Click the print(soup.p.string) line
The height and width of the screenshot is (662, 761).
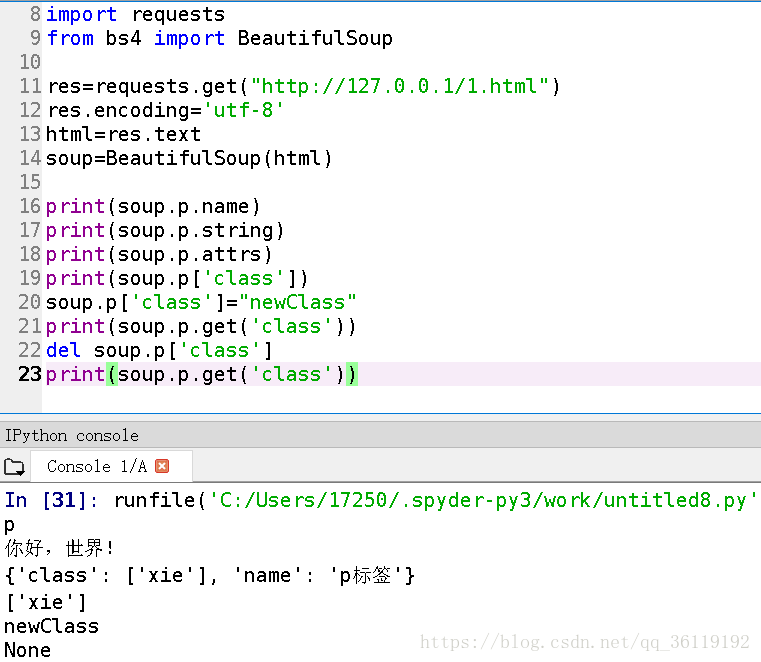point(165,230)
